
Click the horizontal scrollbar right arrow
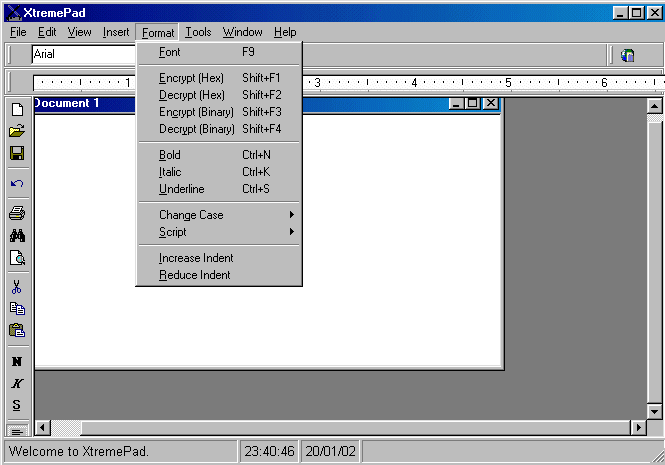[x=638, y=427]
